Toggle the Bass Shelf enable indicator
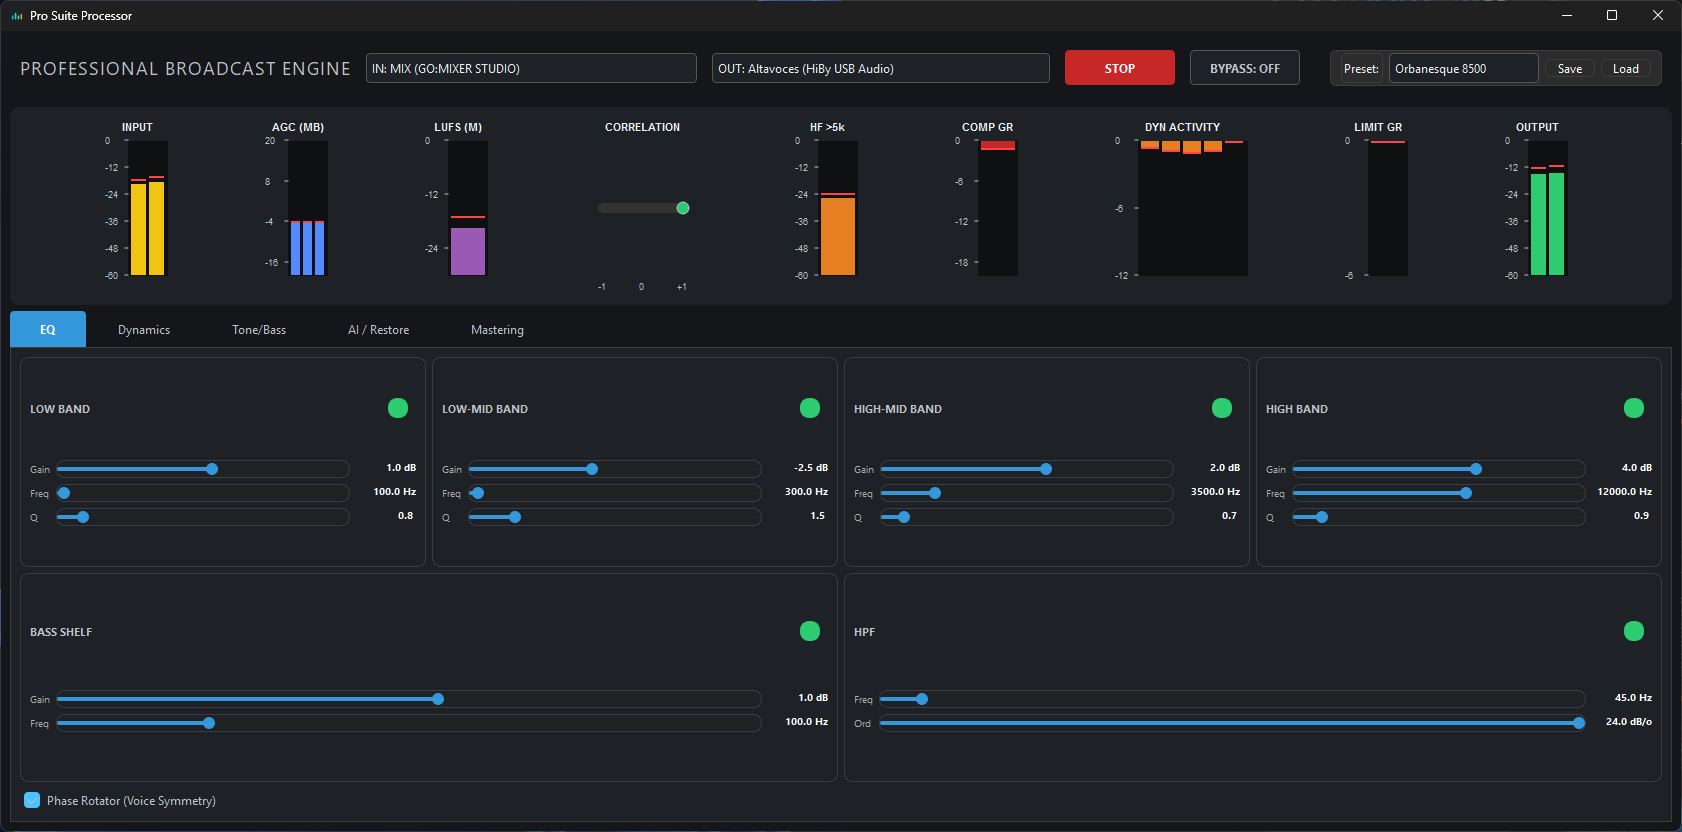Screen dimensions: 1682x832 [810, 631]
